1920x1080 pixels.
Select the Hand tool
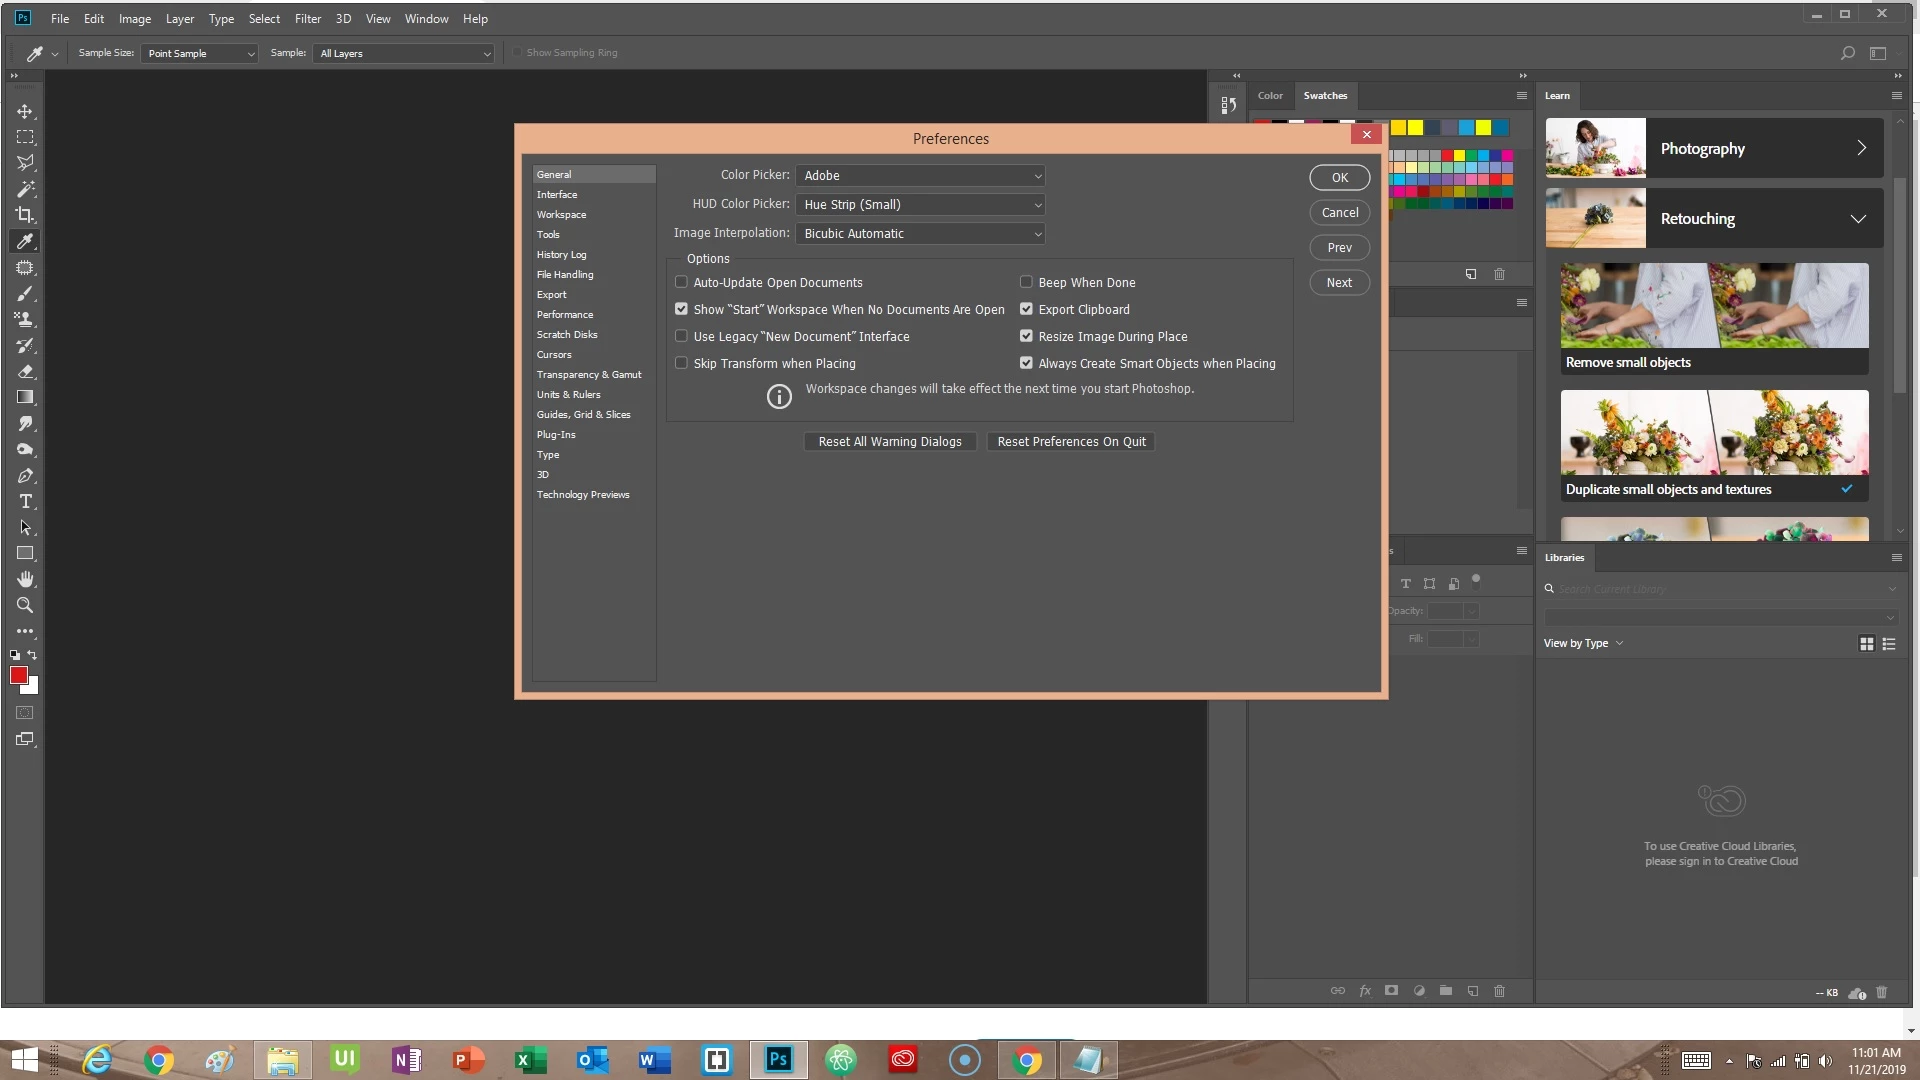[x=25, y=580]
